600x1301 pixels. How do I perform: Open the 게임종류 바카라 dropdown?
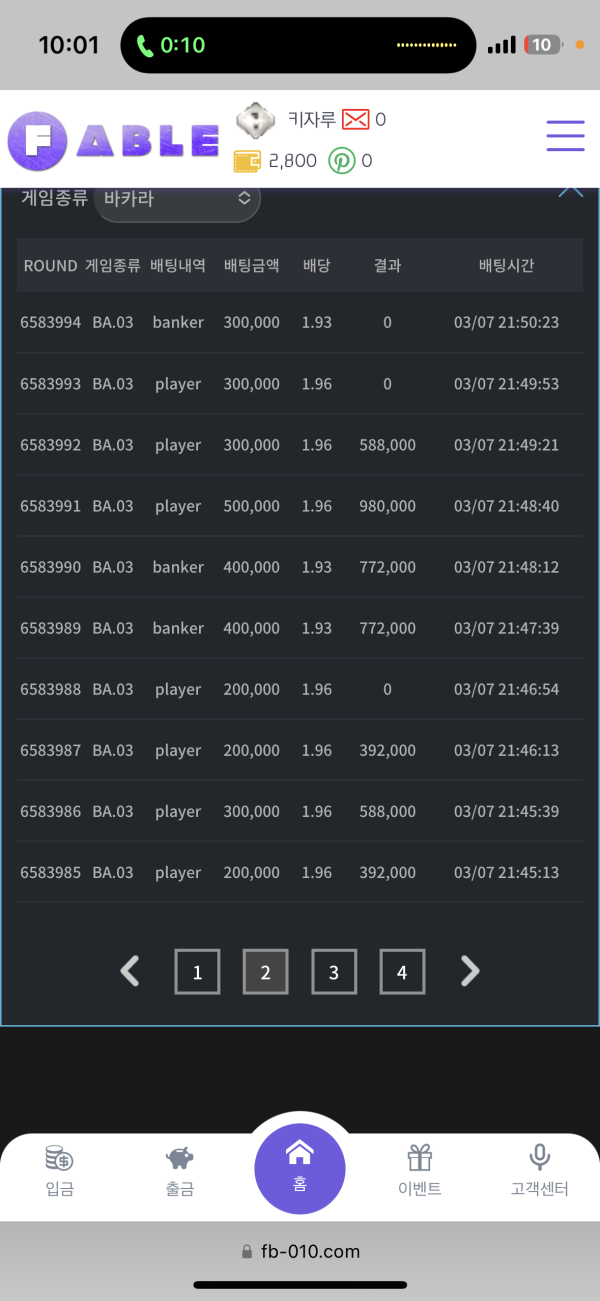click(177, 199)
